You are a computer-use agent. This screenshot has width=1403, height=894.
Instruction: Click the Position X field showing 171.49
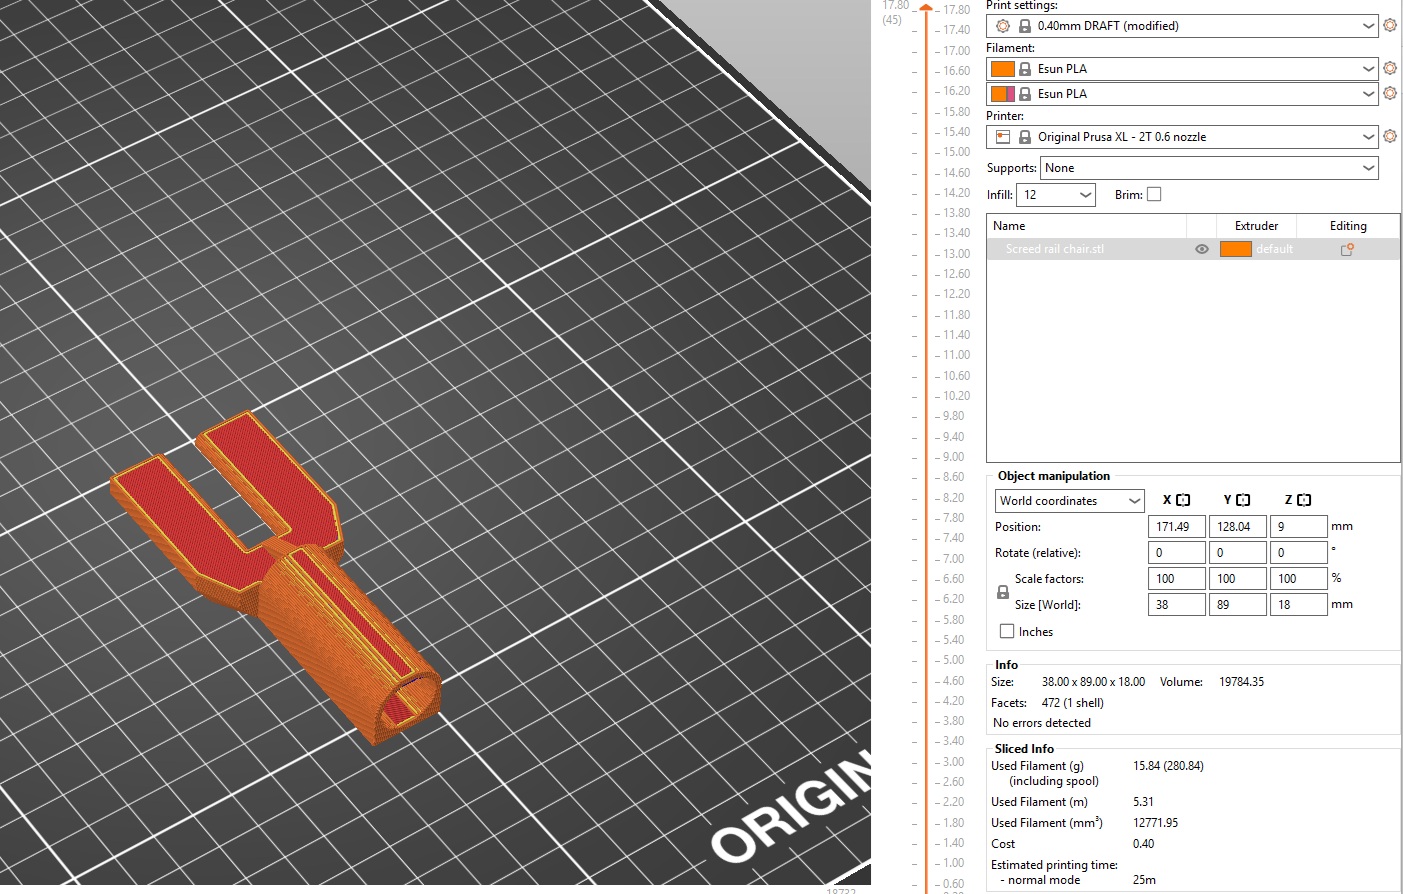pyautogui.click(x=1177, y=527)
